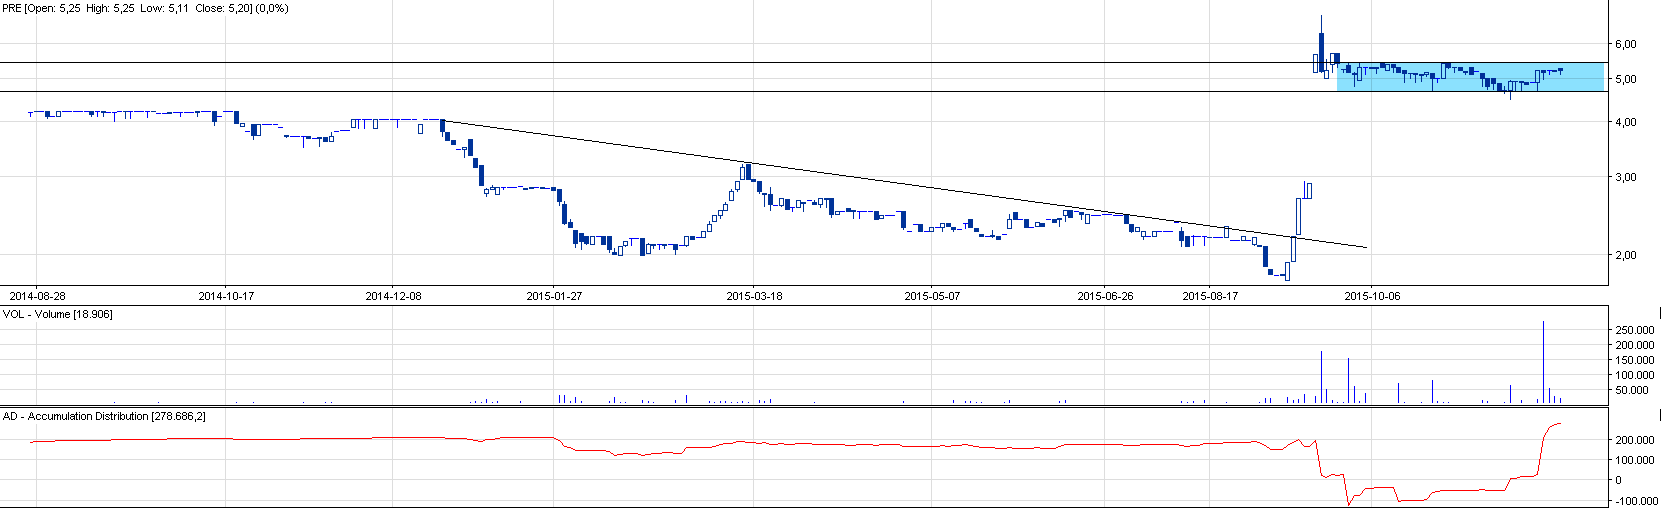Click the -100.000 accumulation axis label
Screen dimensions: 1661x508
click(1634, 501)
